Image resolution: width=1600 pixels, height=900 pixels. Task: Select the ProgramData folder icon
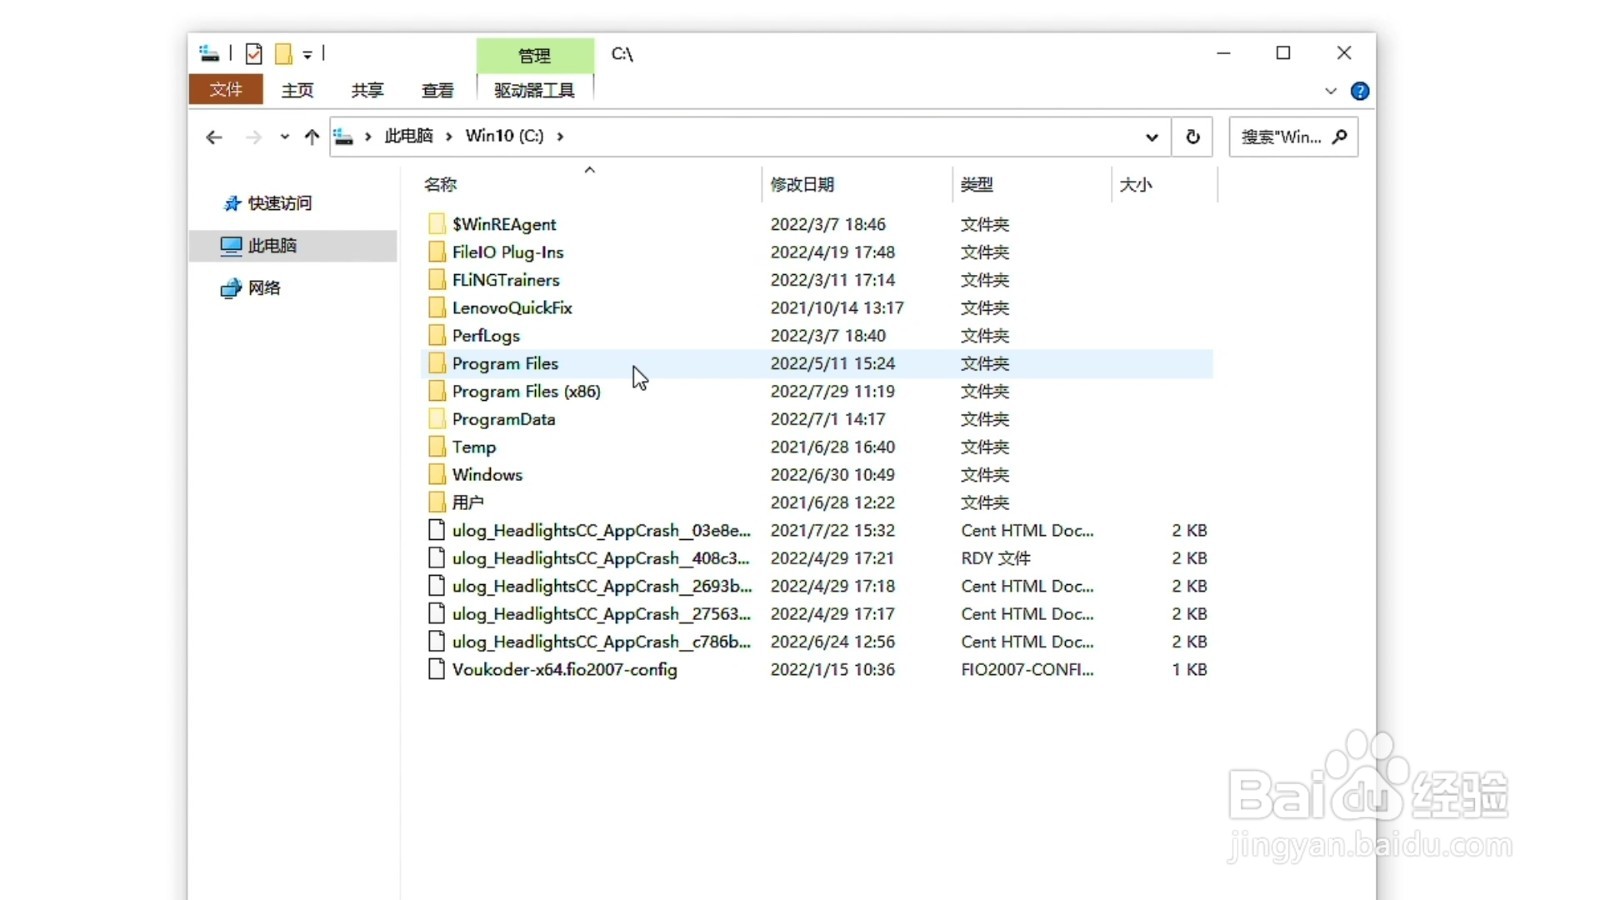pyautogui.click(x=436, y=419)
